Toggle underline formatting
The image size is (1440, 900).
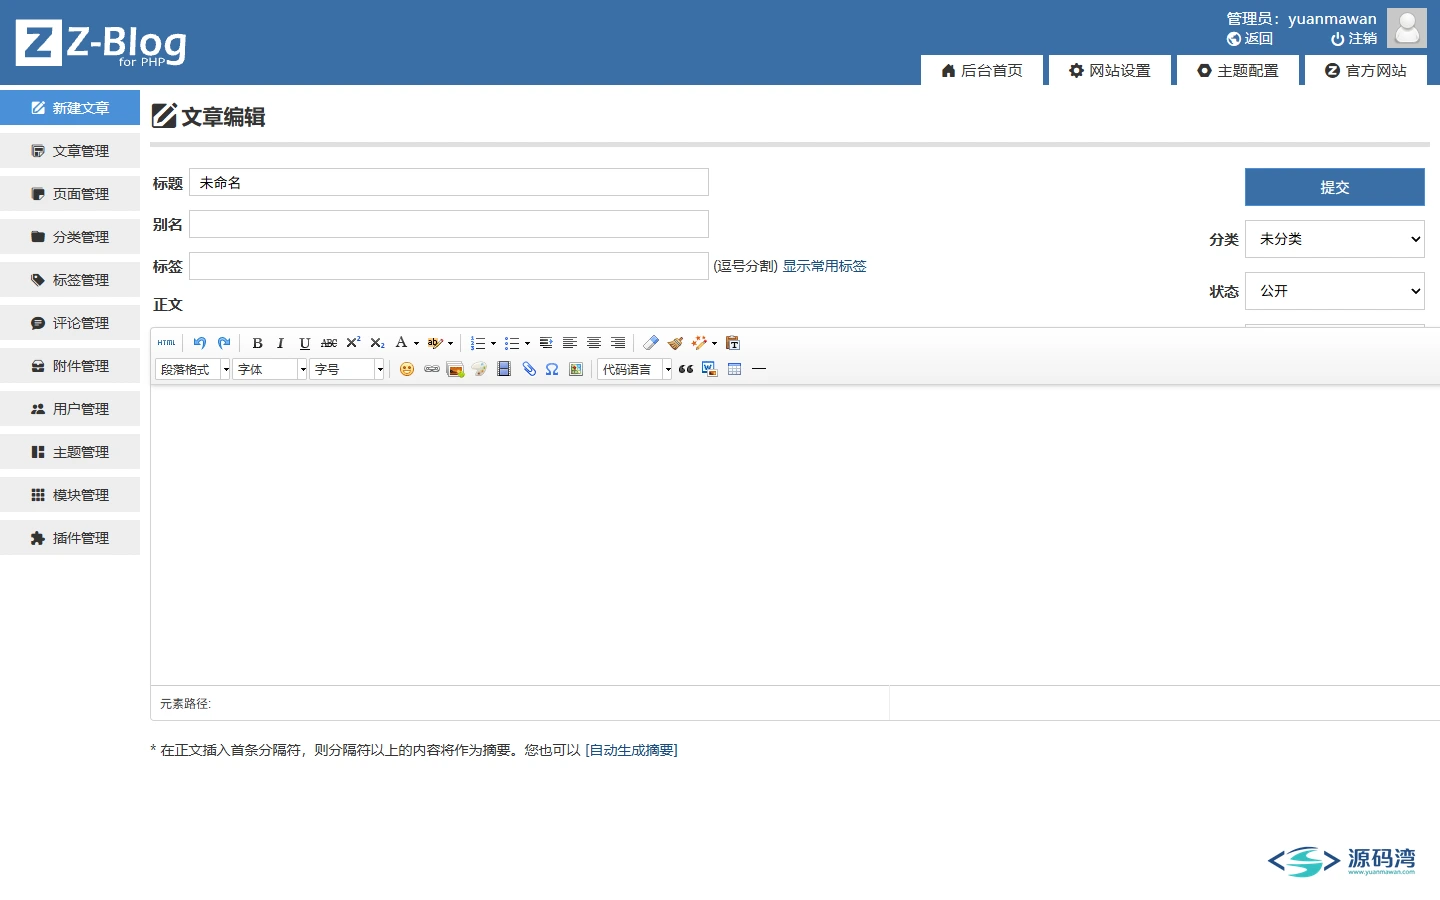305,343
